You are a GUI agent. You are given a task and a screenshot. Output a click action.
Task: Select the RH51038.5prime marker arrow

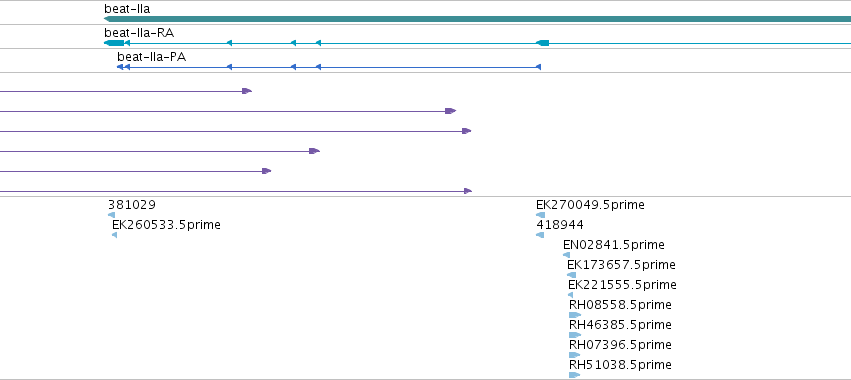pyautogui.click(x=575, y=375)
